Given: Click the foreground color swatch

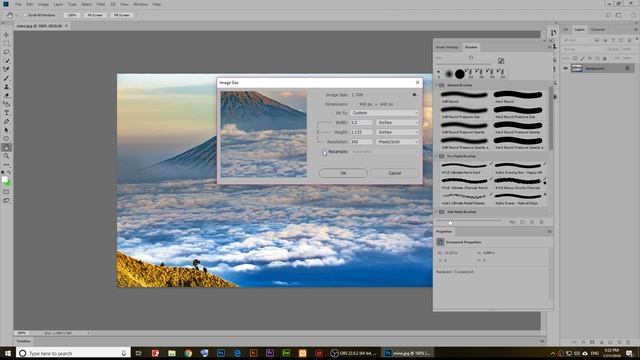Looking at the screenshot, I should click(4, 179).
